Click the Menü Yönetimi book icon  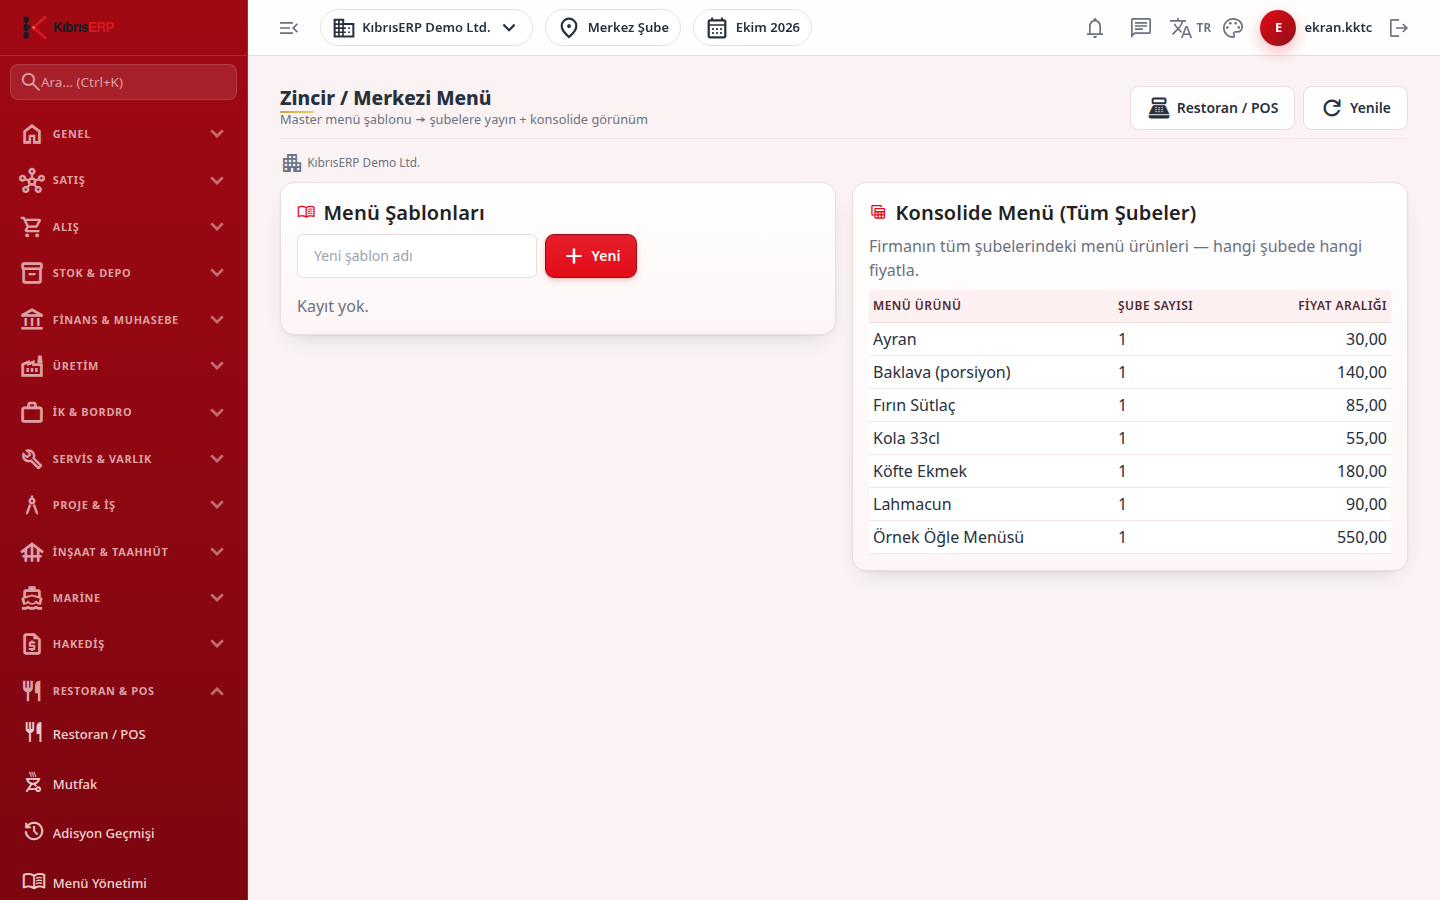tap(34, 882)
